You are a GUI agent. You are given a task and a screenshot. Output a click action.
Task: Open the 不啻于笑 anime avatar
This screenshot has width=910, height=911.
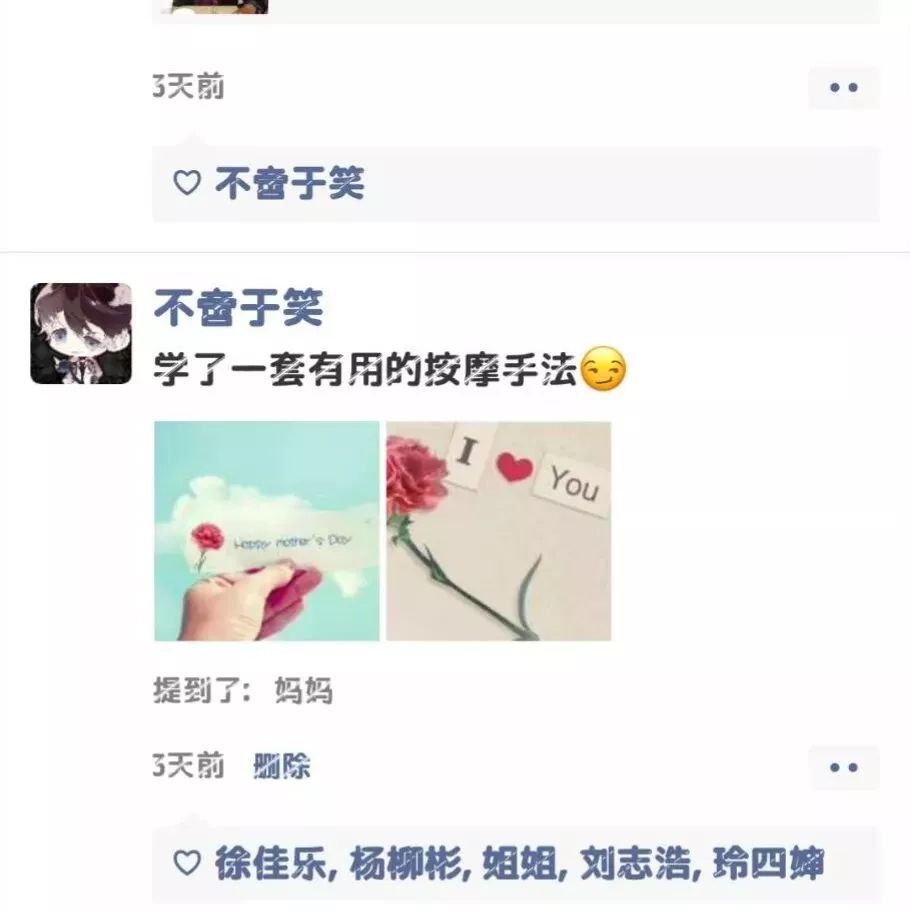click(x=81, y=333)
